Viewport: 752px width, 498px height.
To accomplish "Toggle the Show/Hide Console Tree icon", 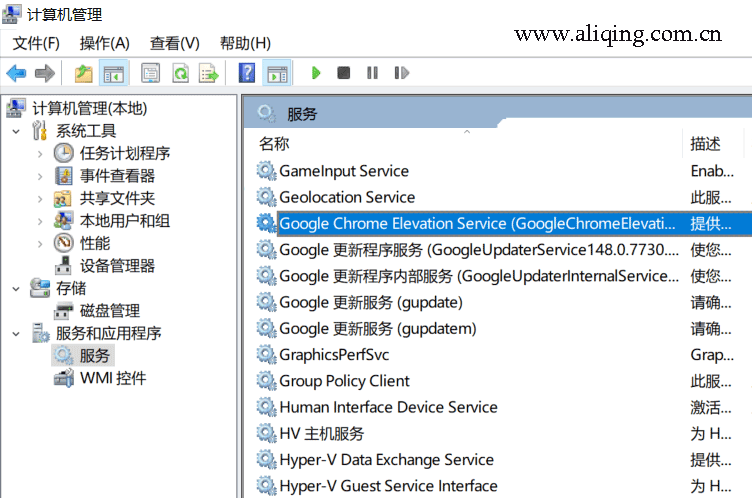I will [114, 73].
